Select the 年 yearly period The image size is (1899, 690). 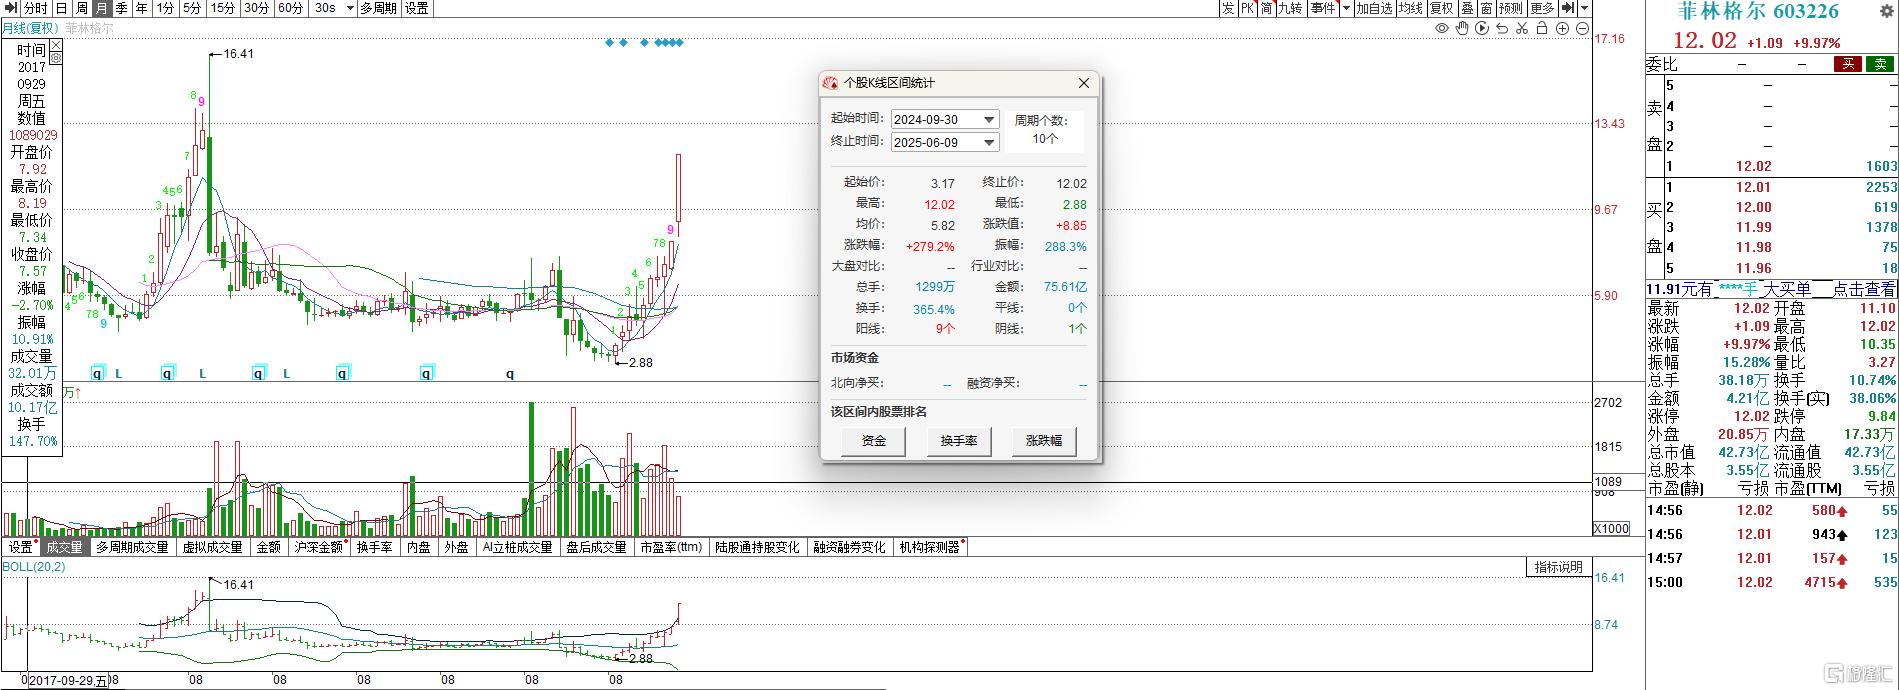click(143, 8)
